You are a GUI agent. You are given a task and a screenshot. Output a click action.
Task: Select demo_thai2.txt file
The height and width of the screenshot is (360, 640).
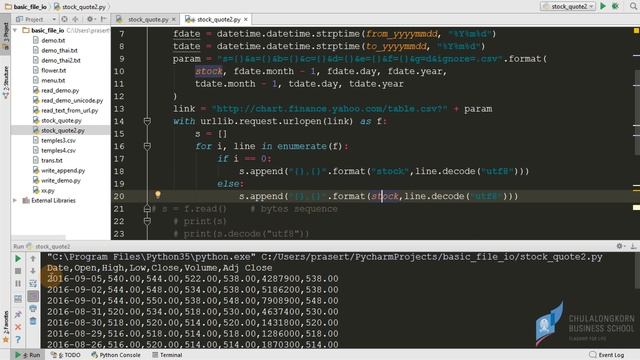(x=61, y=60)
